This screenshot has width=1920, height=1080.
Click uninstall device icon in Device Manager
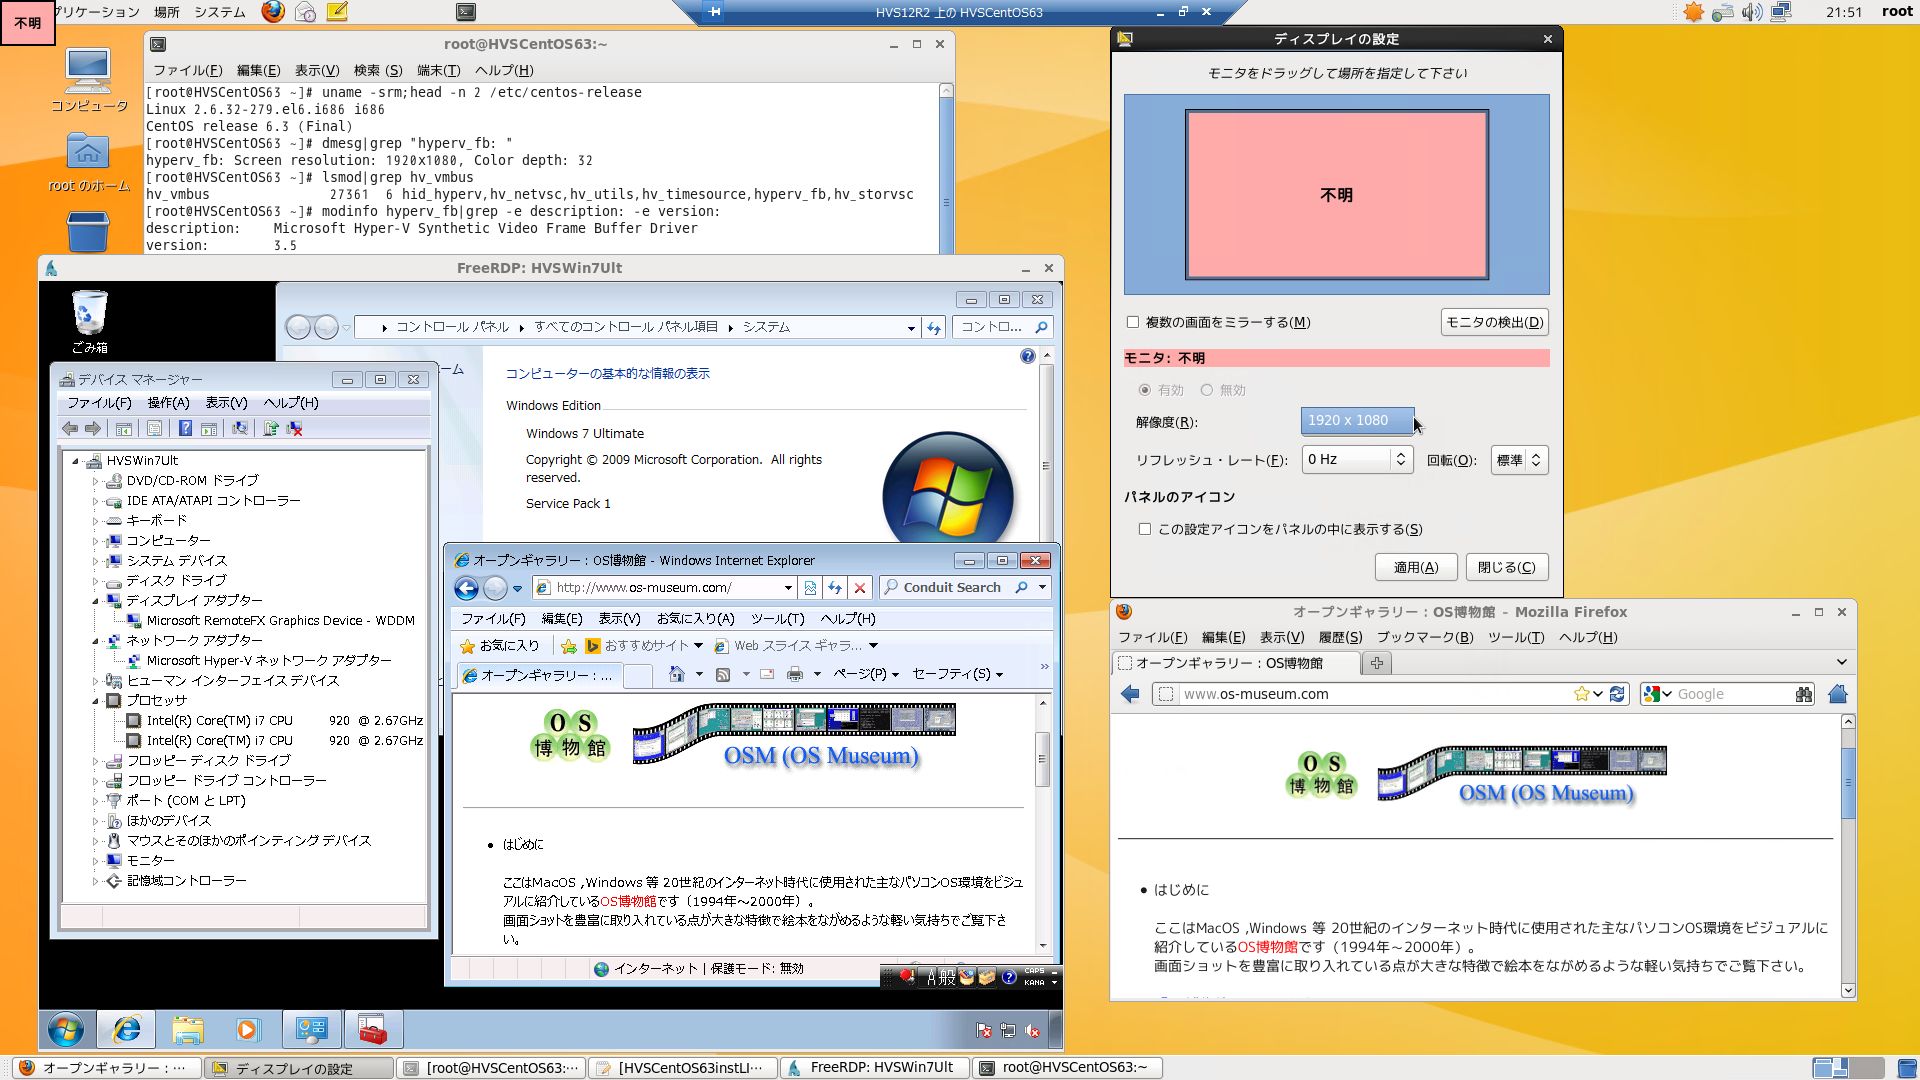pyautogui.click(x=295, y=428)
